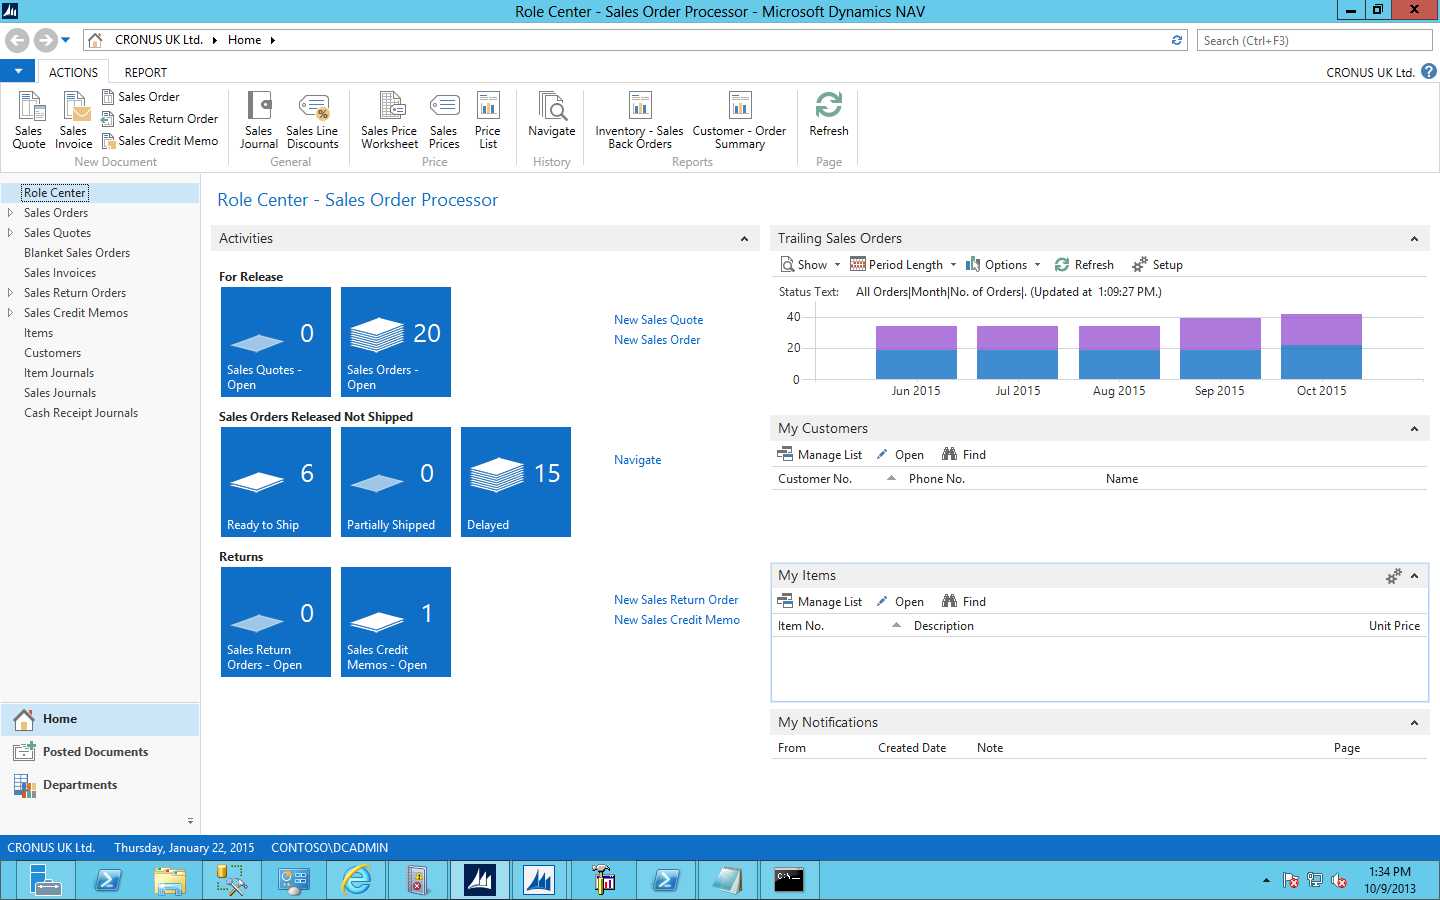Screen dimensions: 1440x900
Task: Collapse the Trailing Sales Orders part
Action: [x=1414, y=239]
